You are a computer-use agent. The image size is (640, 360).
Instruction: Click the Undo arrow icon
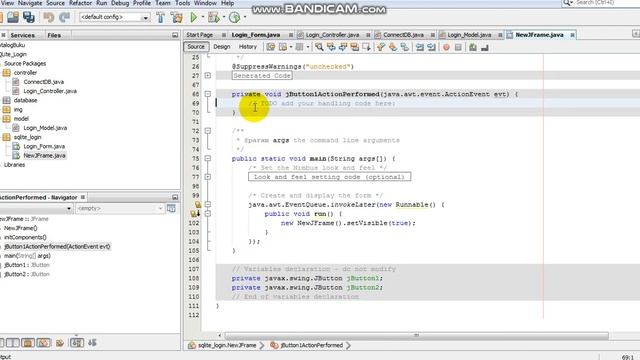[x=49, y=17]
